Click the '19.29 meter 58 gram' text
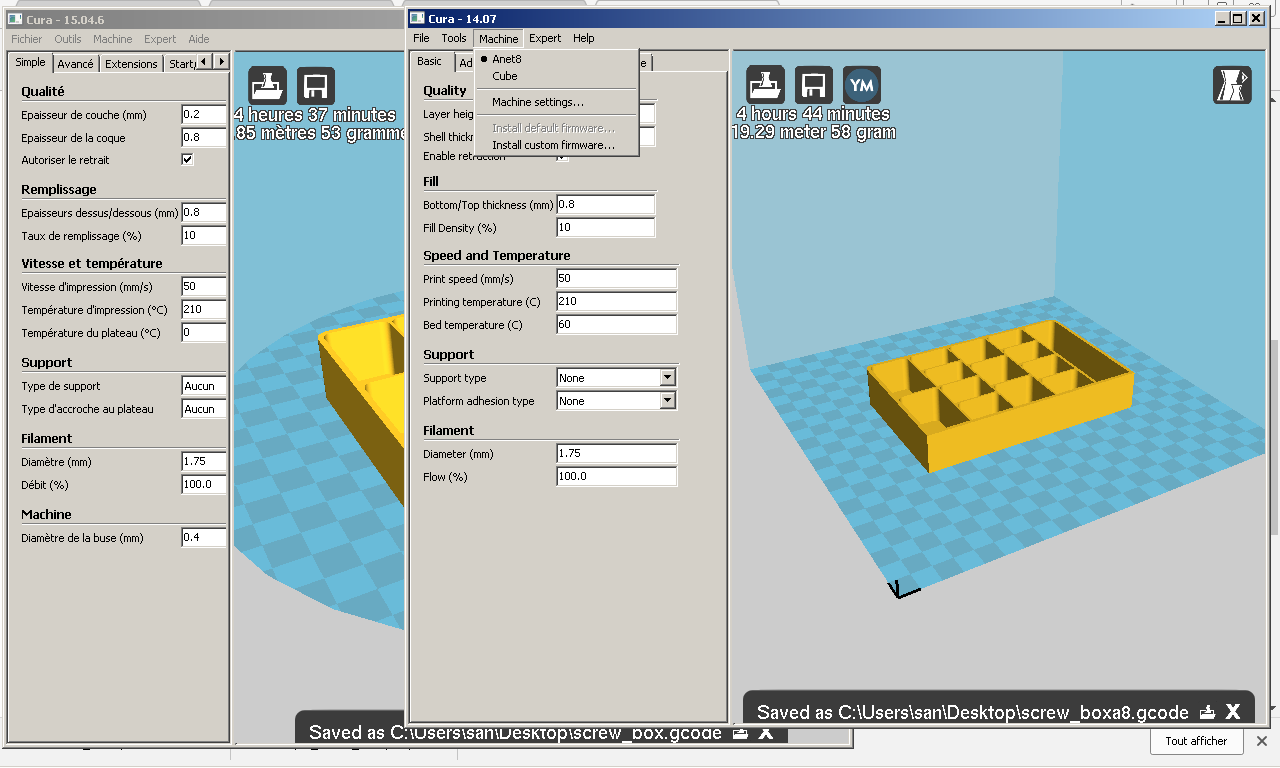Viewport: 1280px width, 768px height. pos(814,132)
